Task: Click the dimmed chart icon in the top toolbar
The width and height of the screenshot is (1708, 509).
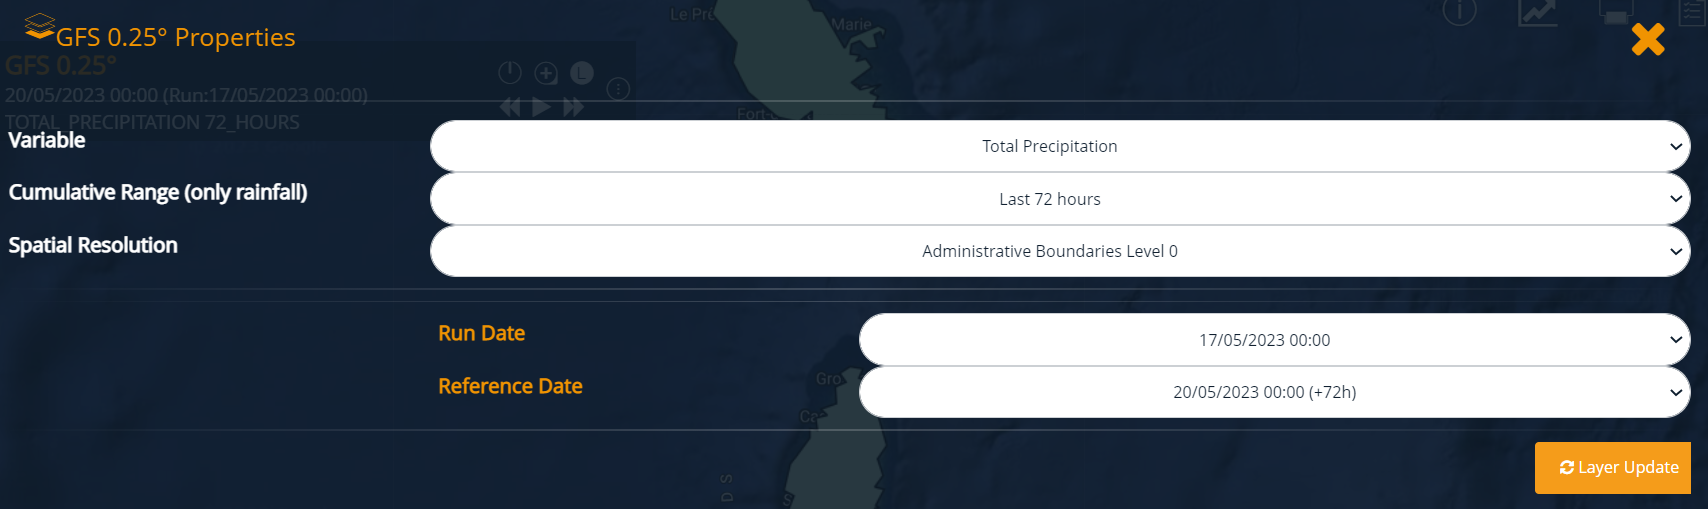Action: 1538,12
